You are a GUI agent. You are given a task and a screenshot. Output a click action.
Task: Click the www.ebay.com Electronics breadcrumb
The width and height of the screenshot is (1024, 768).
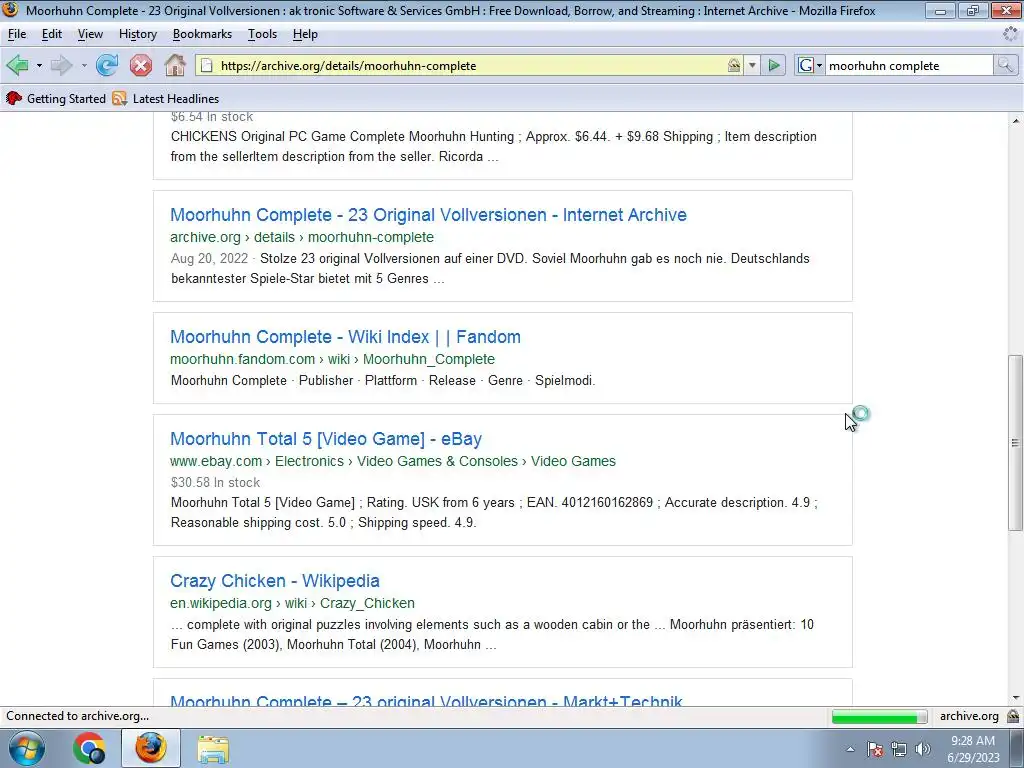[x=393, y=461]
